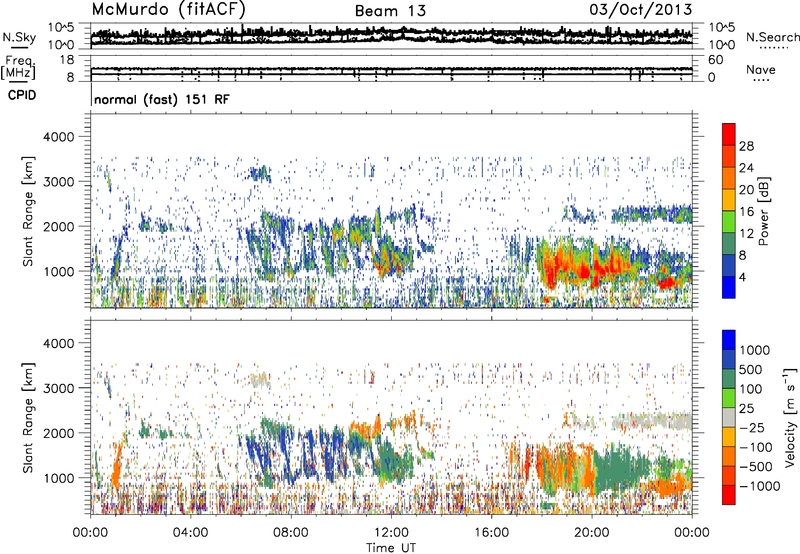Click the Time UT axis label
This screenshot has width=800, height=554.
tap(391, 547)
